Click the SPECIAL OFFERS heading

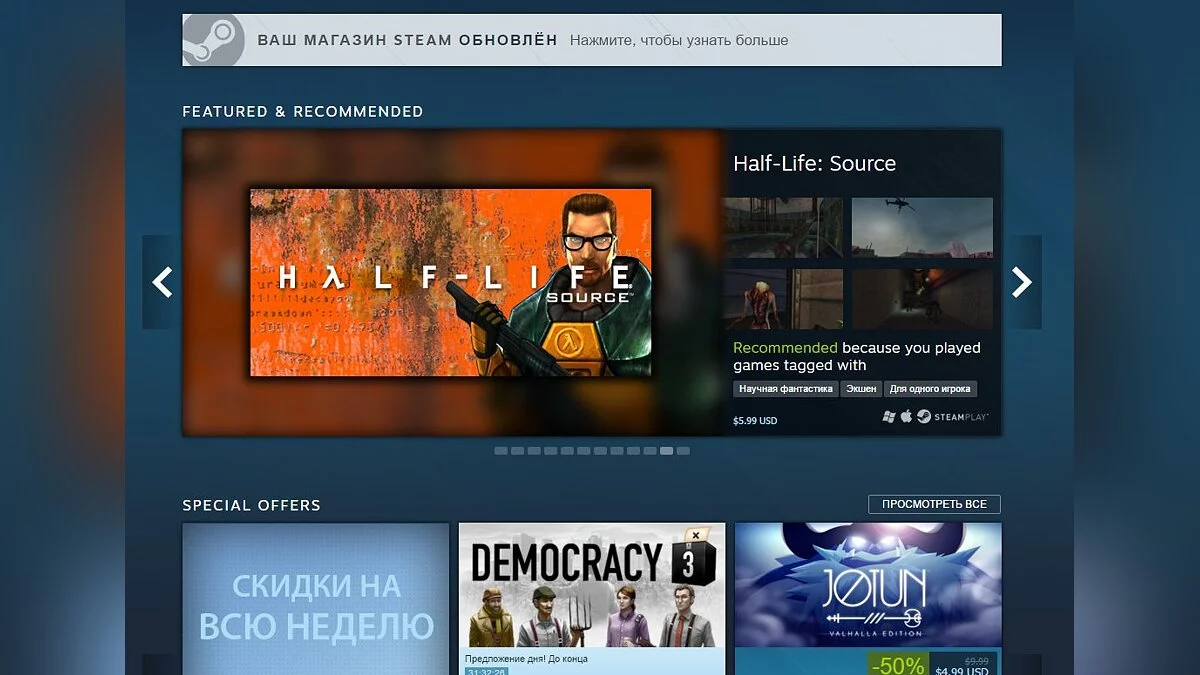(x=251, y=505)
